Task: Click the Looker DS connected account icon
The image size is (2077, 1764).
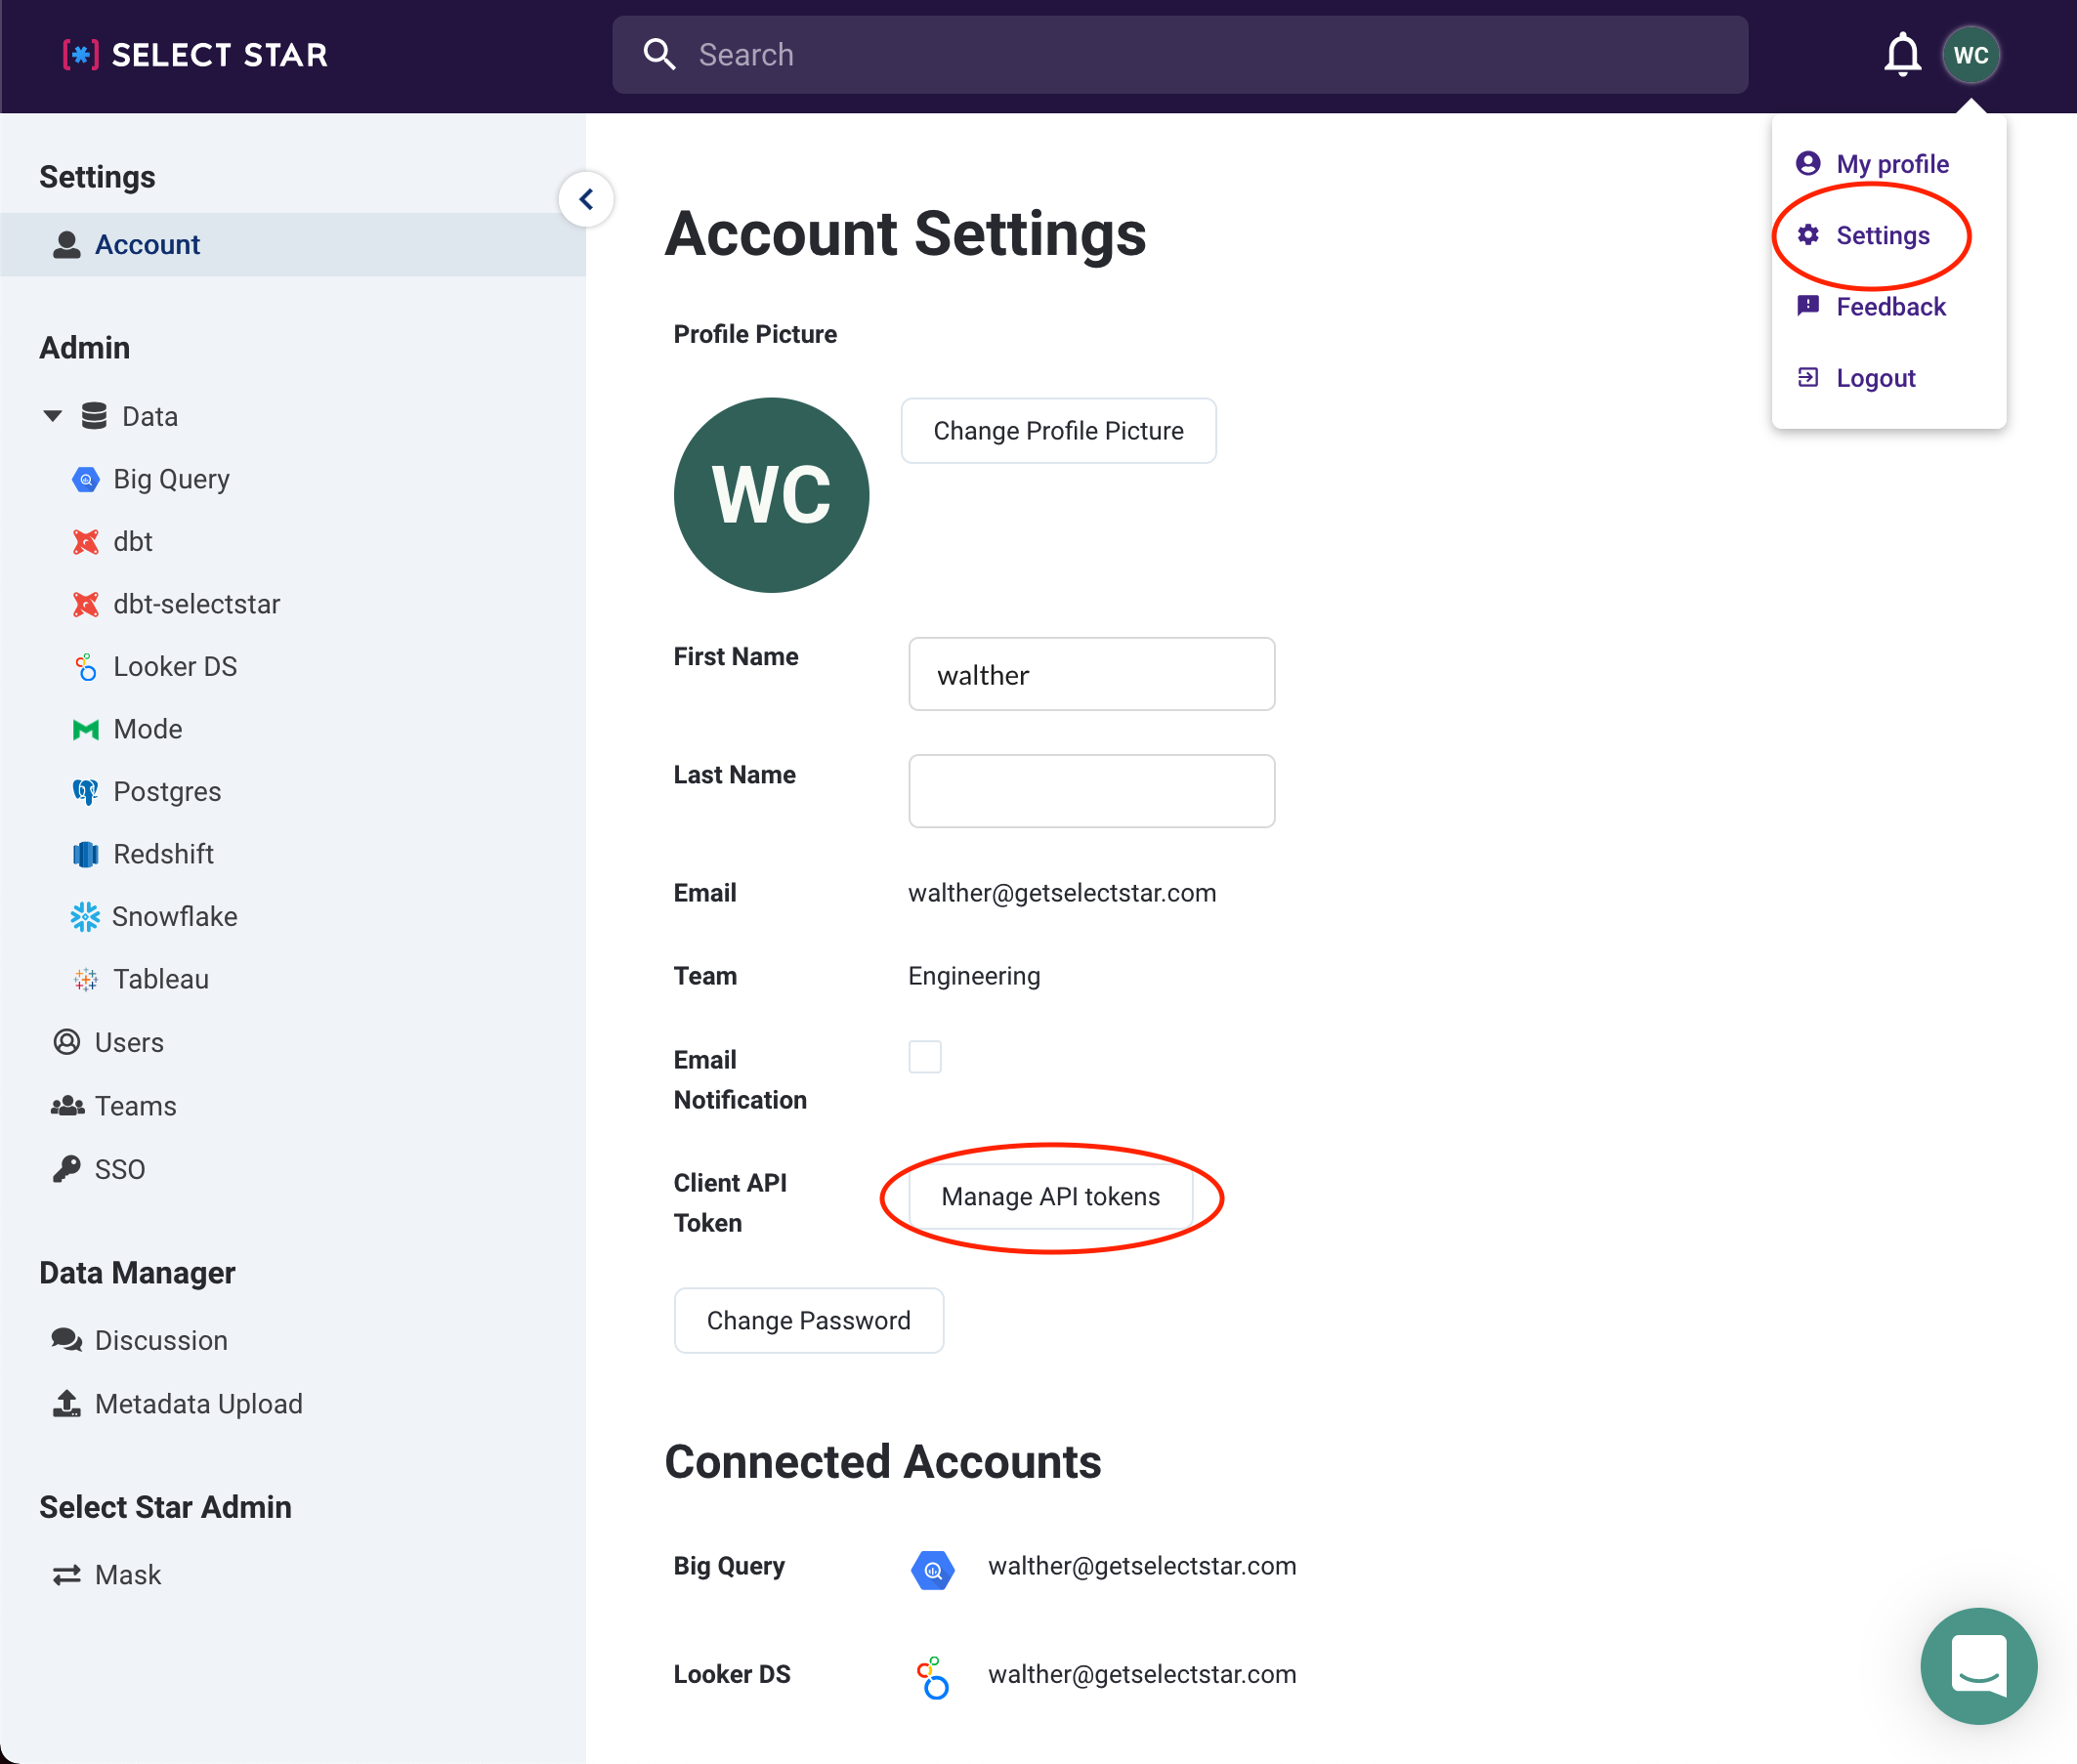Action: 932,1676
